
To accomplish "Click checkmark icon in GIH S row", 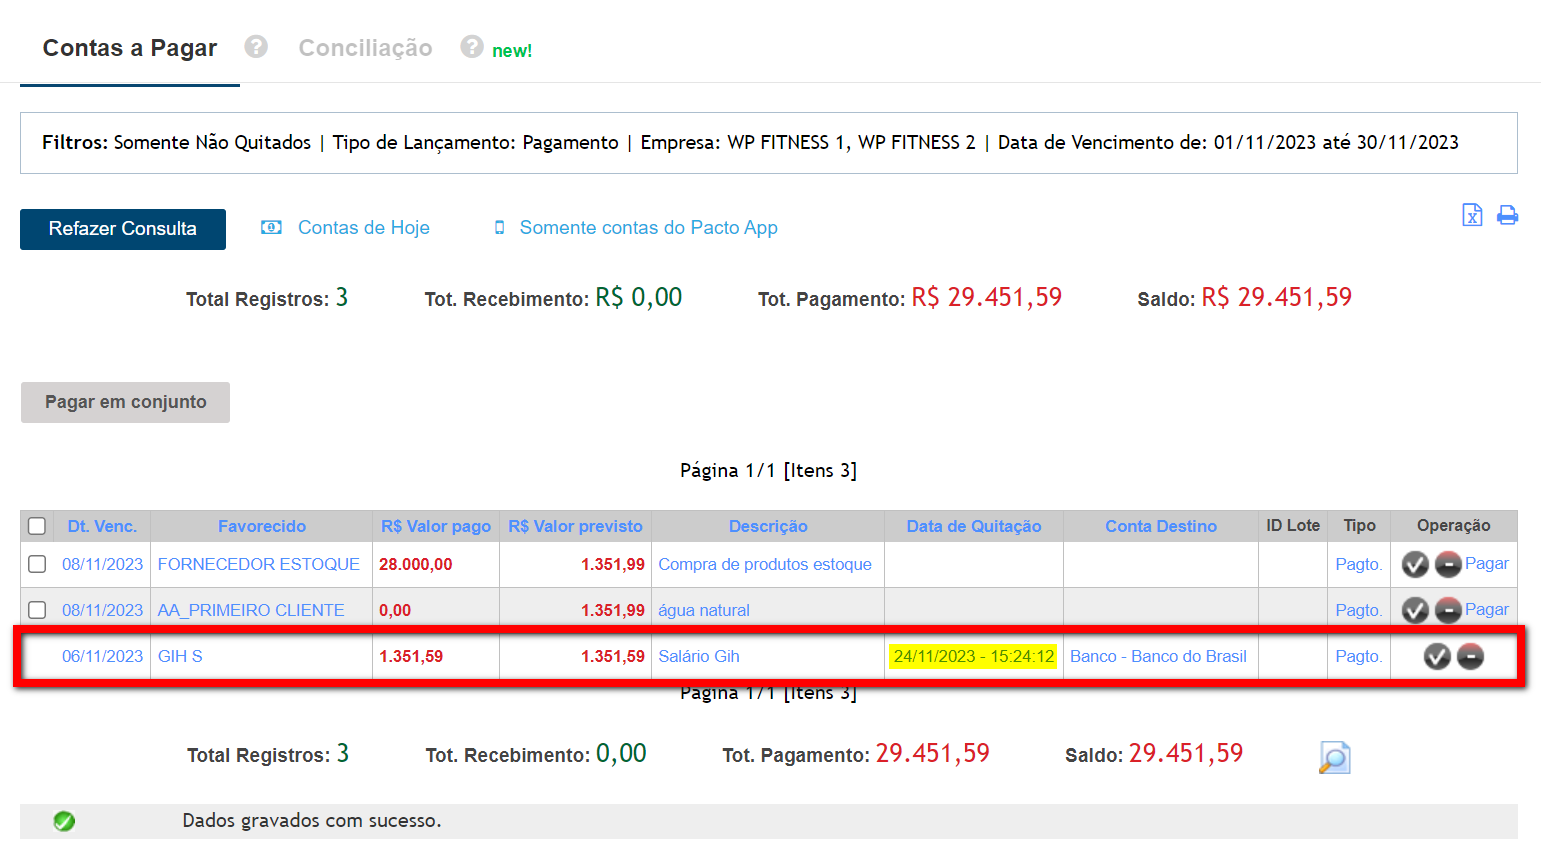I will point(1436,657).
